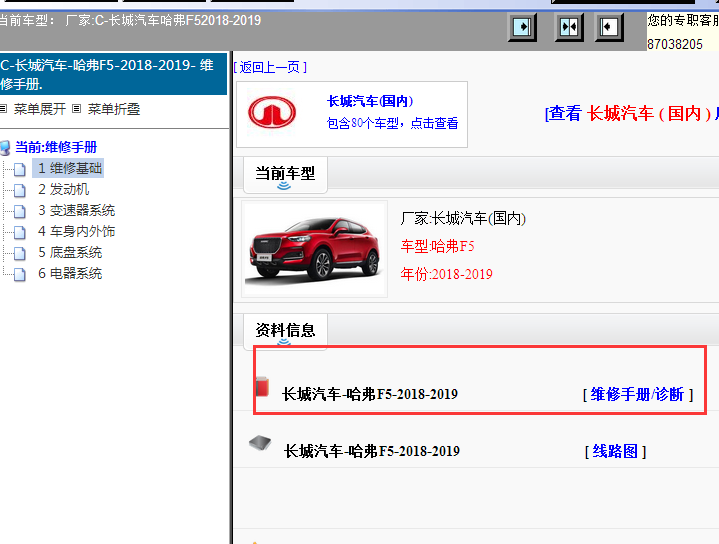This screenshot has height=544, width=719.
Task: Click the red Great Wall logo
Action: click(x=272, y=112)
